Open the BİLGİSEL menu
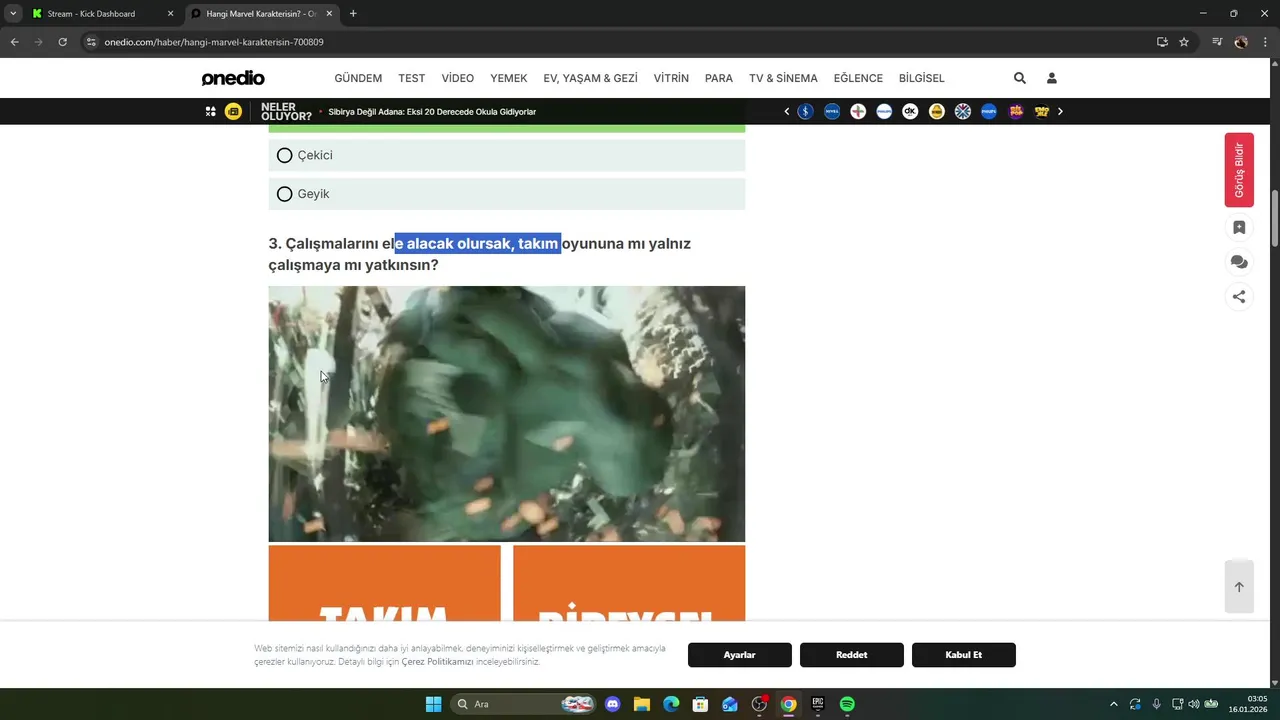The image size is (1280, 720). [x=922, y=78]
